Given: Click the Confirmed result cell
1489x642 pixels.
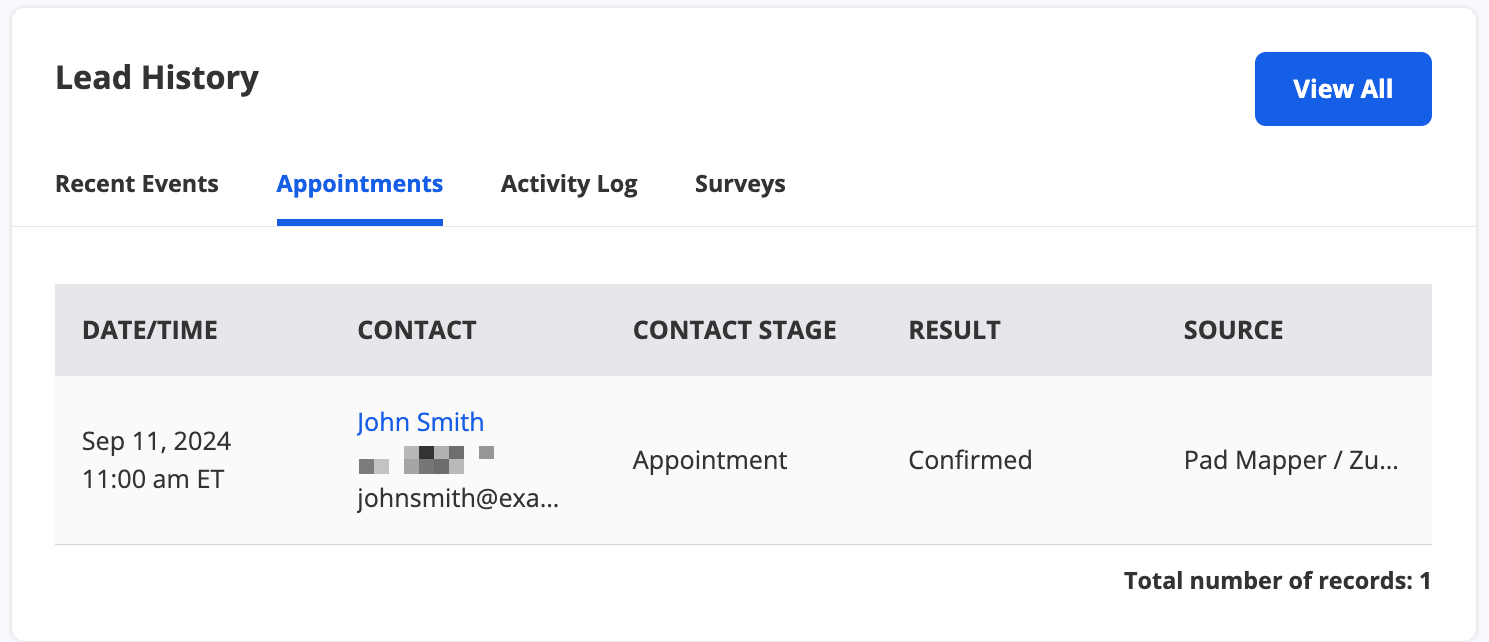Looking at the screenshot, I should [x=970, y=460].
